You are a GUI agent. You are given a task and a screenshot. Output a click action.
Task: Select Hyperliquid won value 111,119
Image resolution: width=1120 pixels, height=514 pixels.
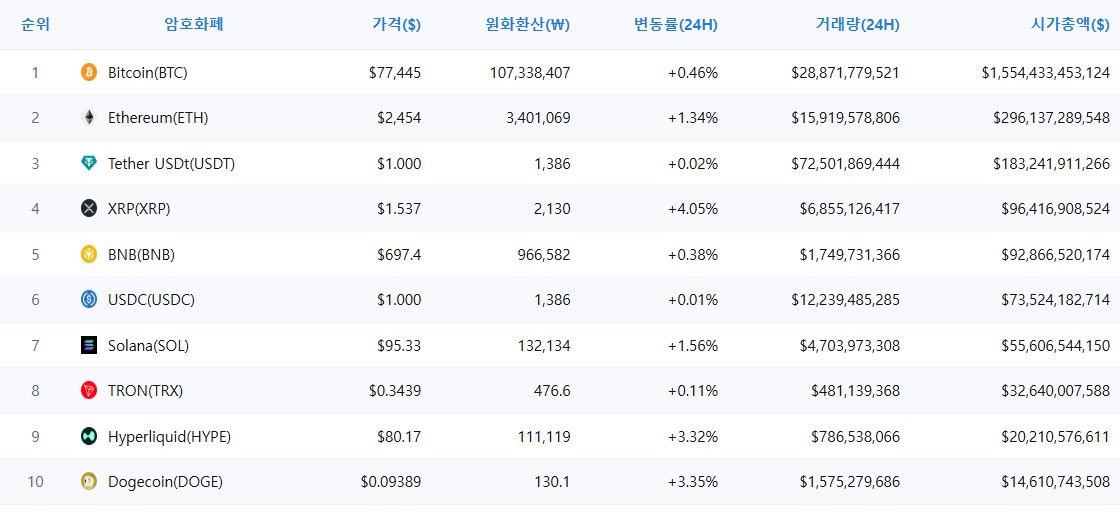click(x=544, y=436)
